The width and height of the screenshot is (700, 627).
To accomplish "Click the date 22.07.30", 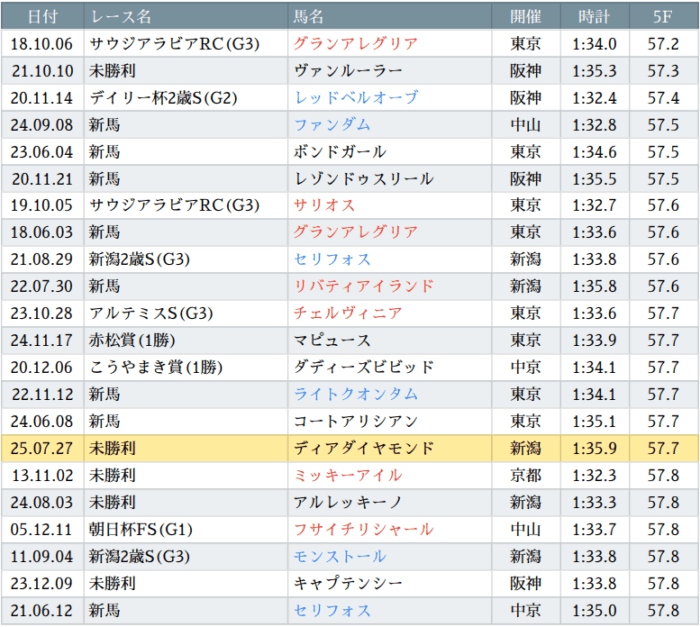I will tap(42, 286).
